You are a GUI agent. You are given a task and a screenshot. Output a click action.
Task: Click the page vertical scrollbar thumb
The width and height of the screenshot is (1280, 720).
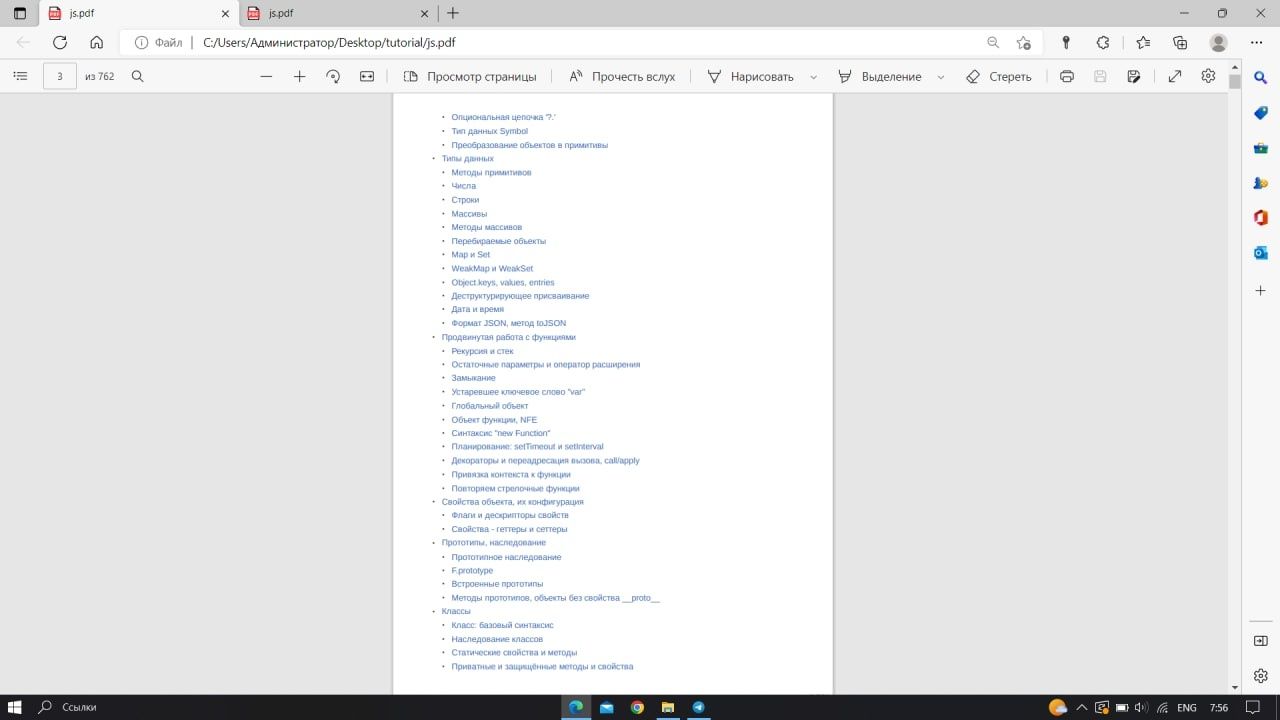click(x=1235, y=82)
